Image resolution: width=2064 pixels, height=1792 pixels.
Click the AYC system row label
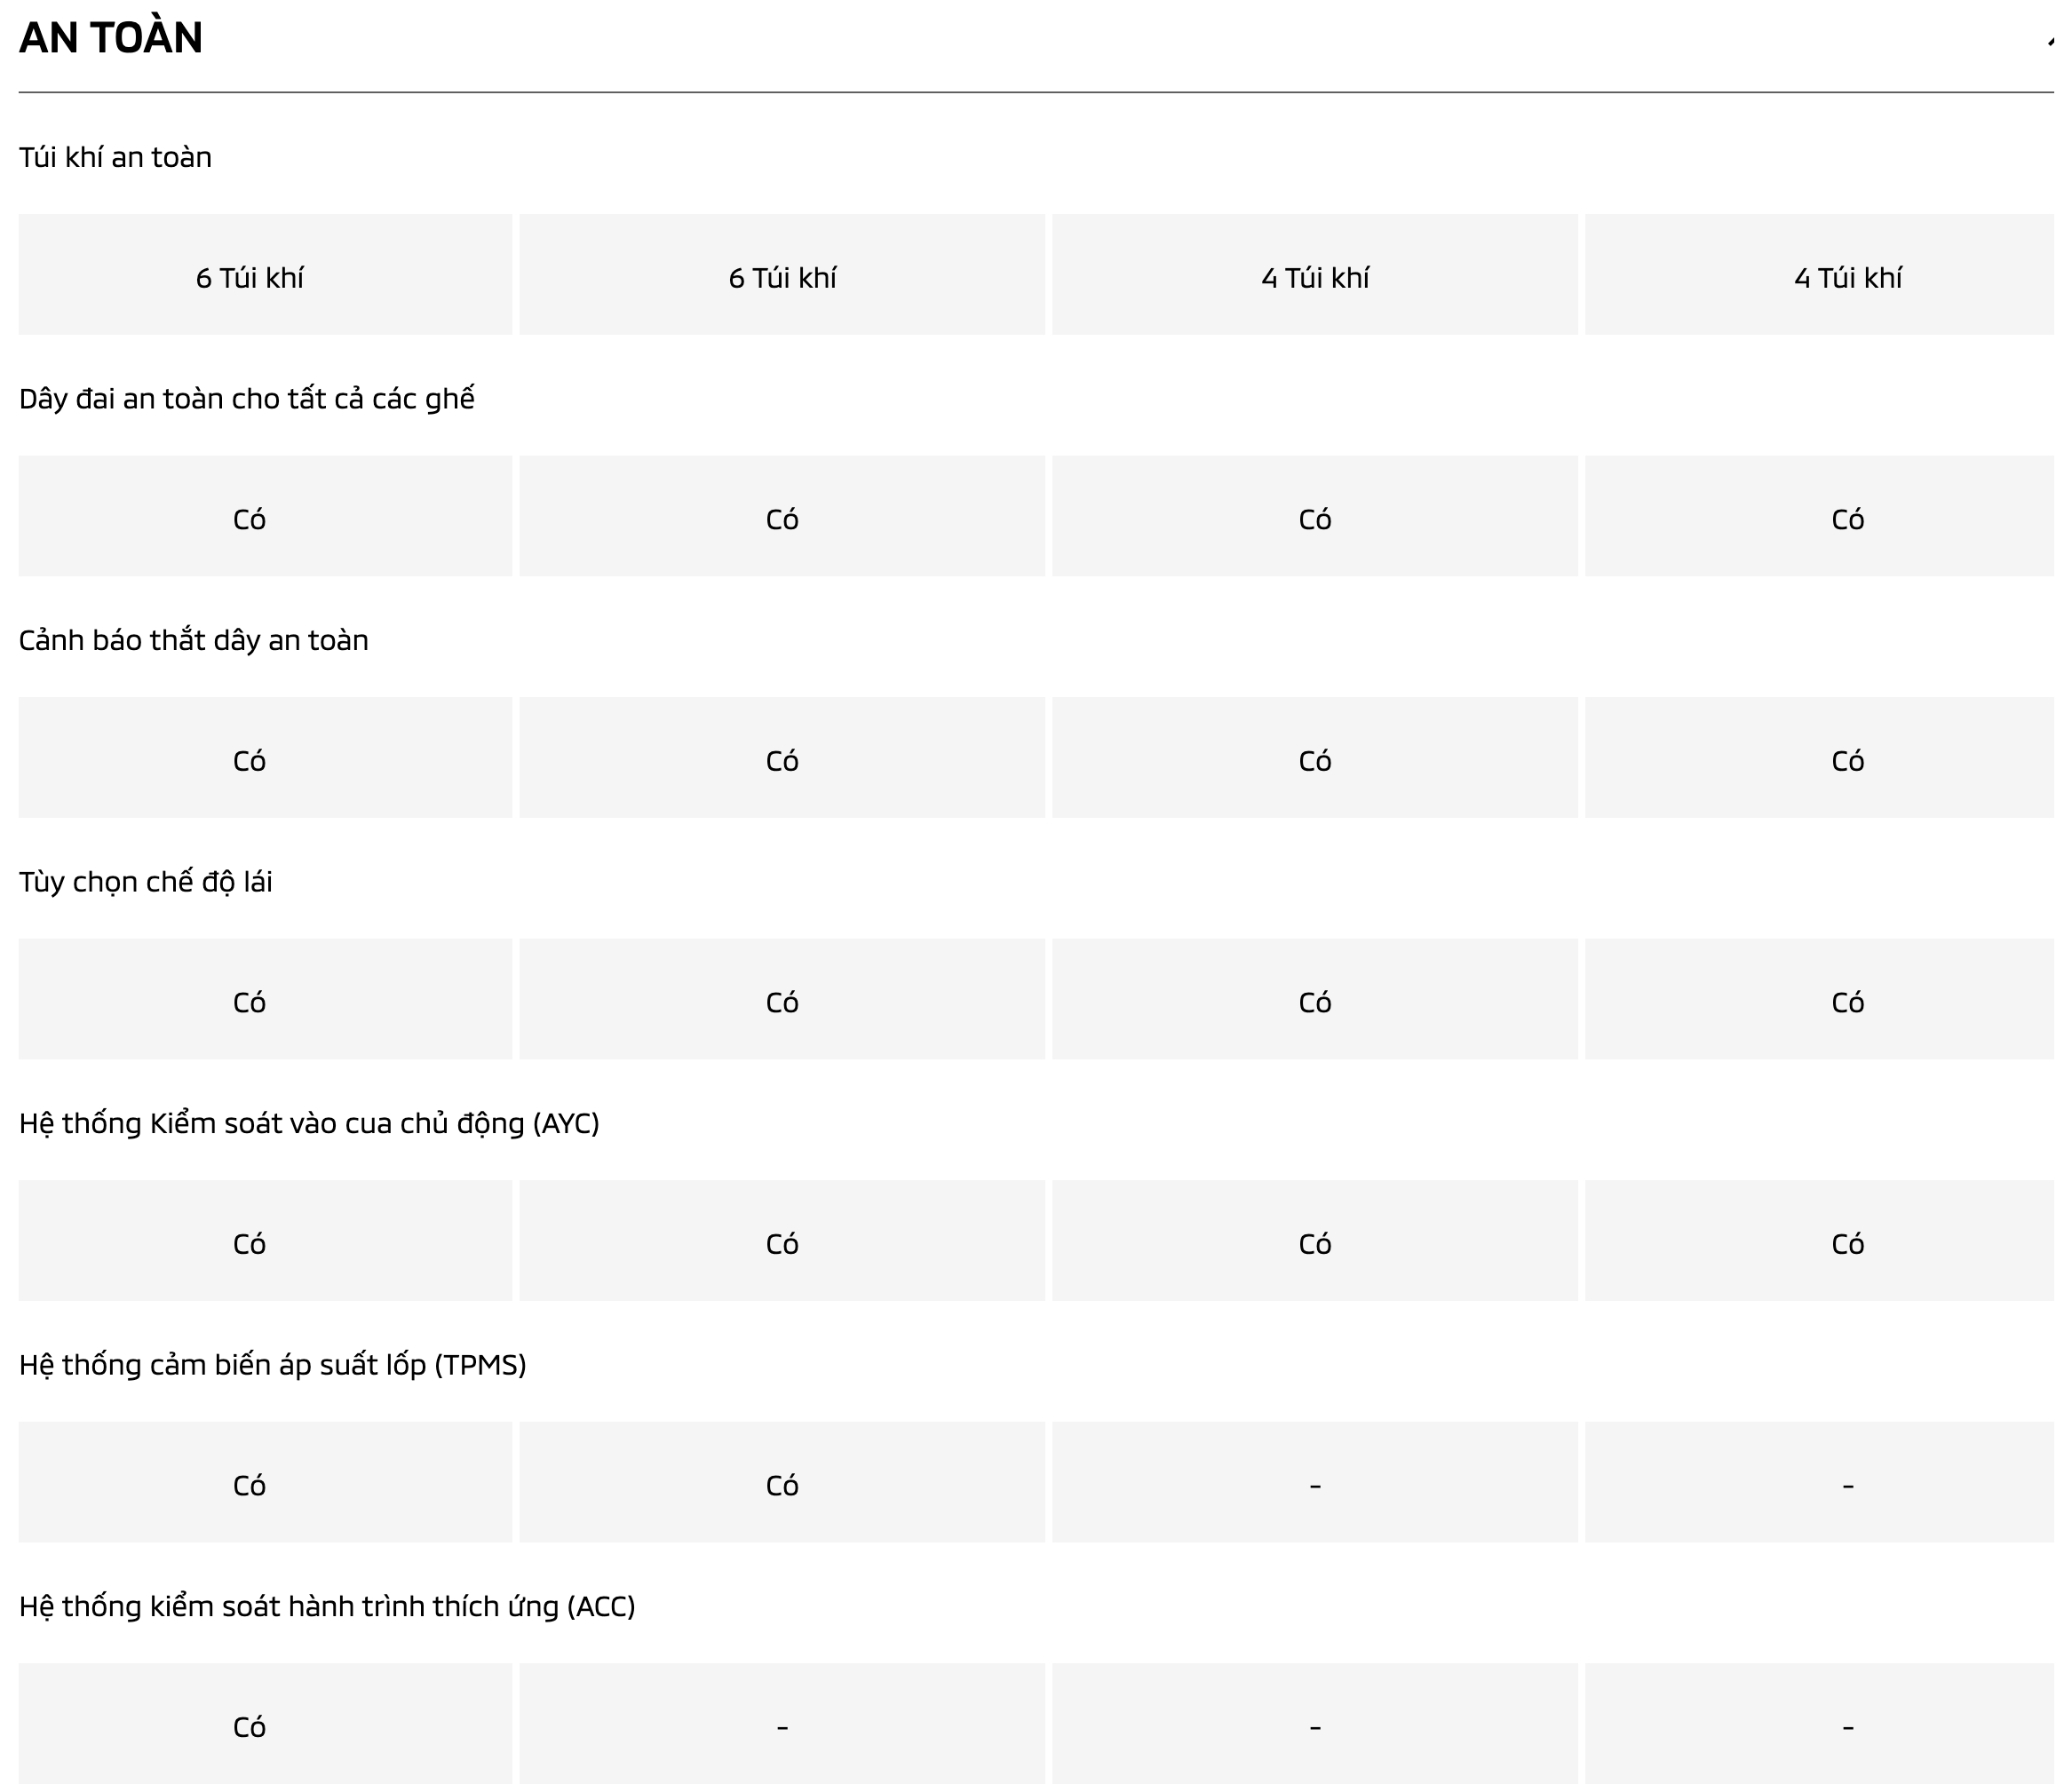tap(309, 1123)
